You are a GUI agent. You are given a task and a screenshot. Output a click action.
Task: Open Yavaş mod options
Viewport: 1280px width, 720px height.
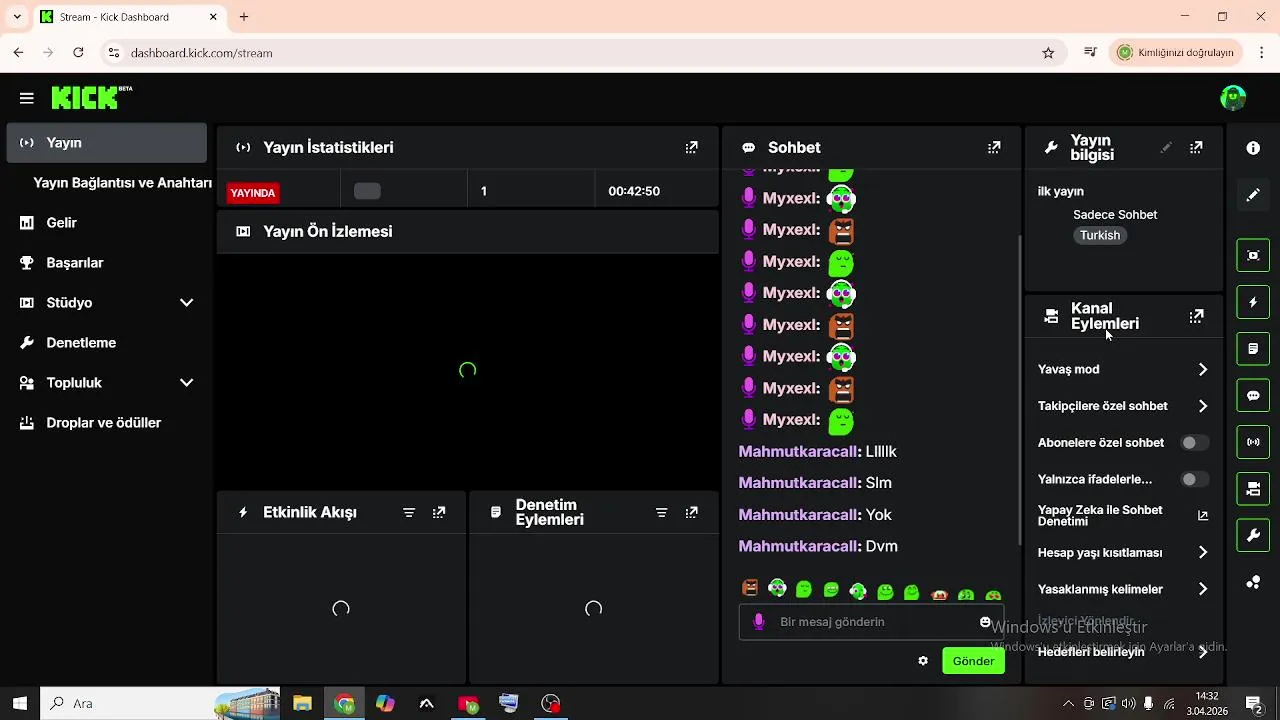coord(1123,370)
